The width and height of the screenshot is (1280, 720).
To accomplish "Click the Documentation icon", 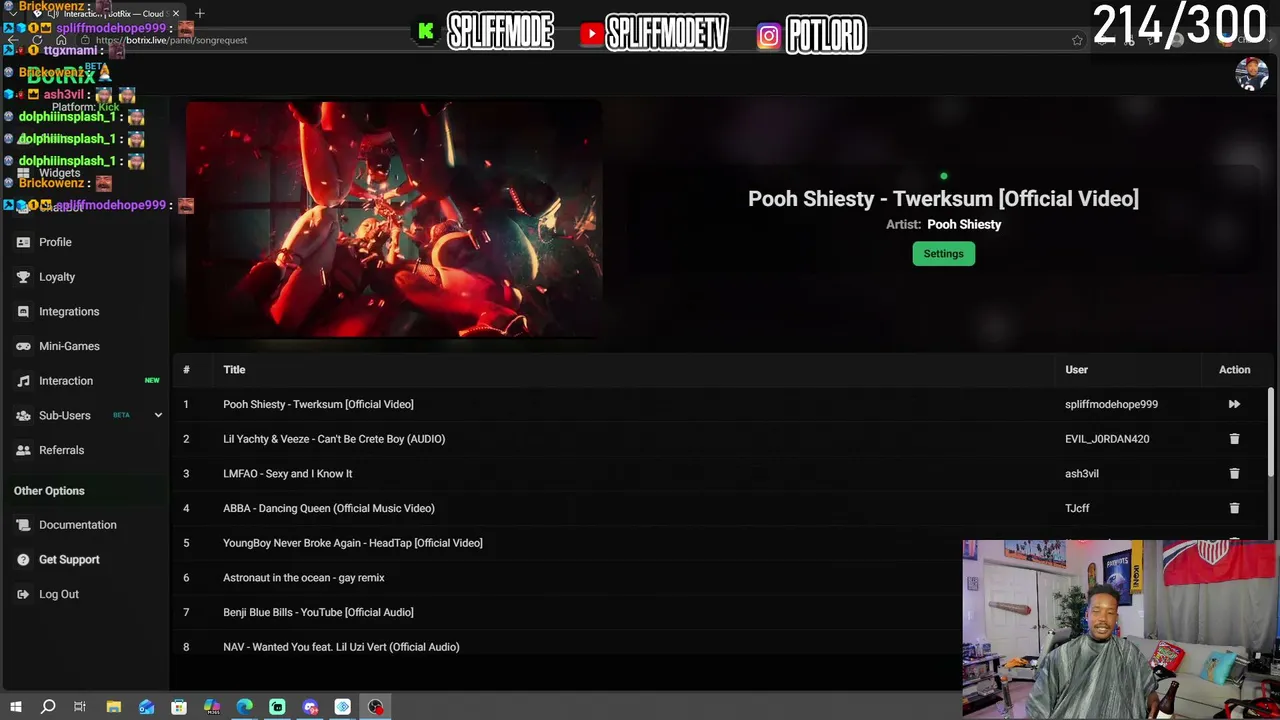I will pos(23,525).
